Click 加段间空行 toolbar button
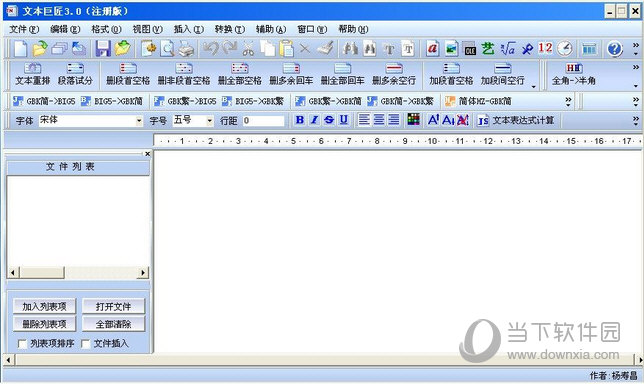The image size is (644, 384). click(503, 74)
